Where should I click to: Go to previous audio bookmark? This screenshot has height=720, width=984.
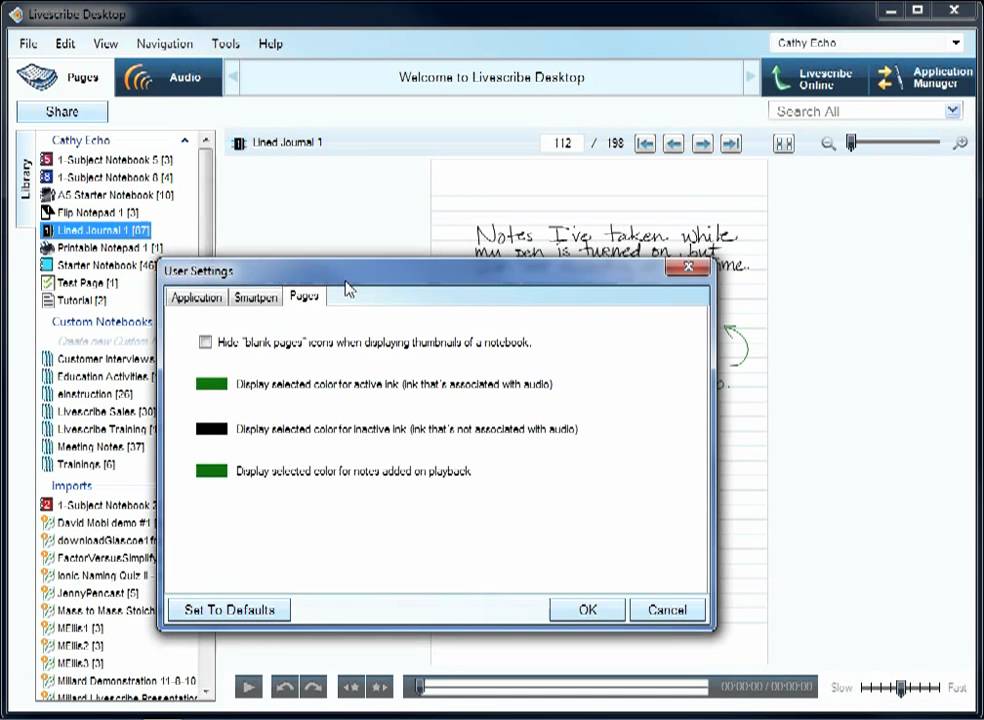pos(351,687)
